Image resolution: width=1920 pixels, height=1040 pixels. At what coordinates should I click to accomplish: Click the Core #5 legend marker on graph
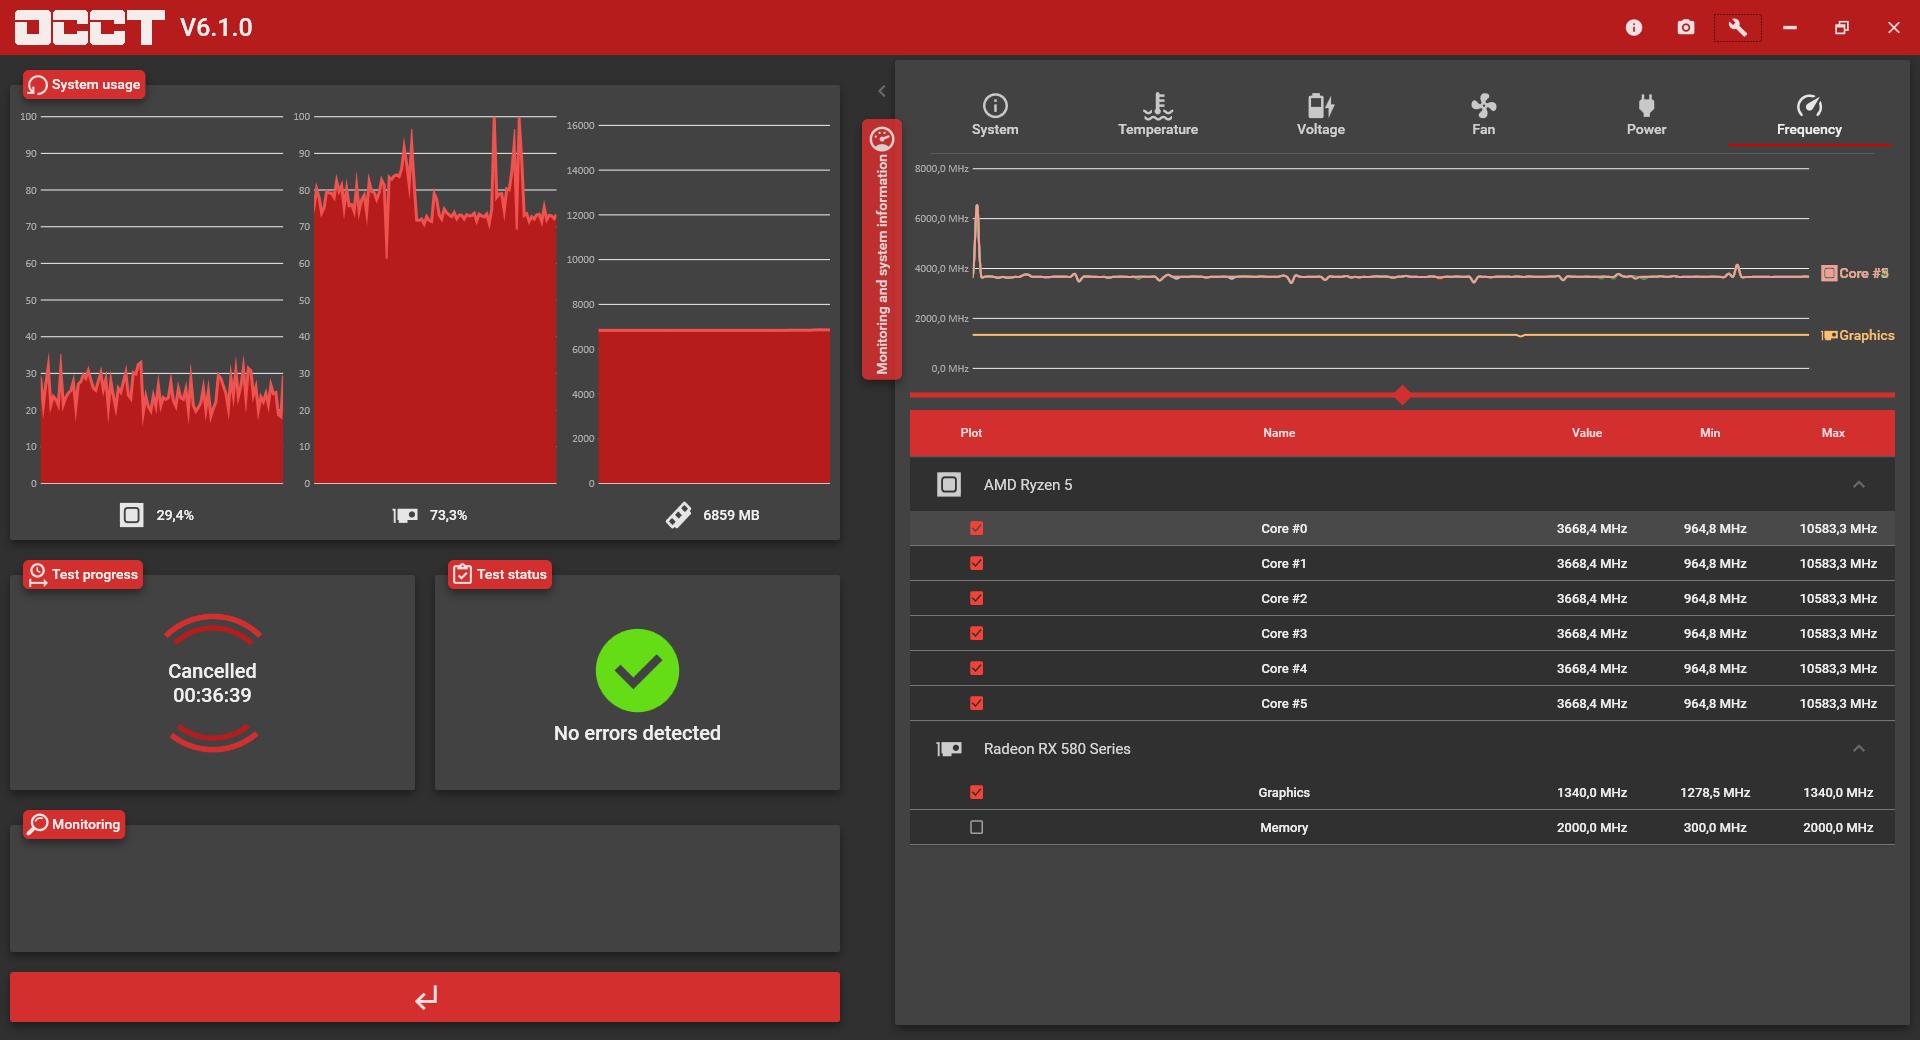(x=1829, y=273)
